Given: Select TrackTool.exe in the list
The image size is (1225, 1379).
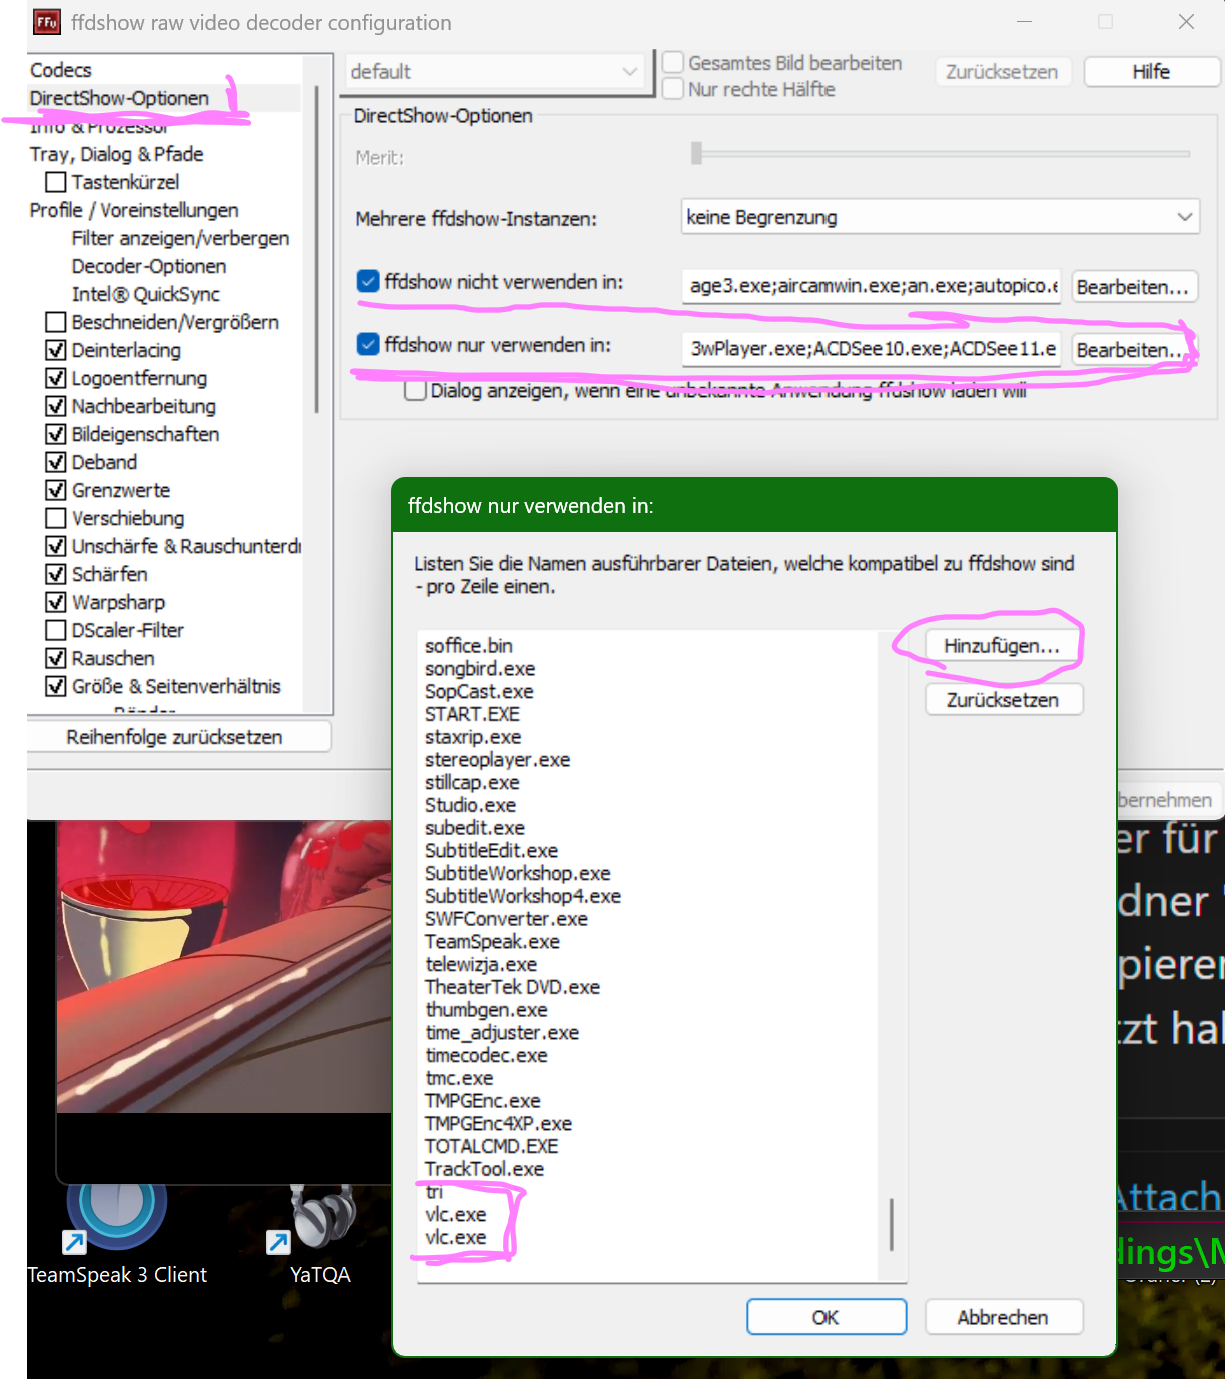Looking at the screenshot, I should click(484, 1169).
